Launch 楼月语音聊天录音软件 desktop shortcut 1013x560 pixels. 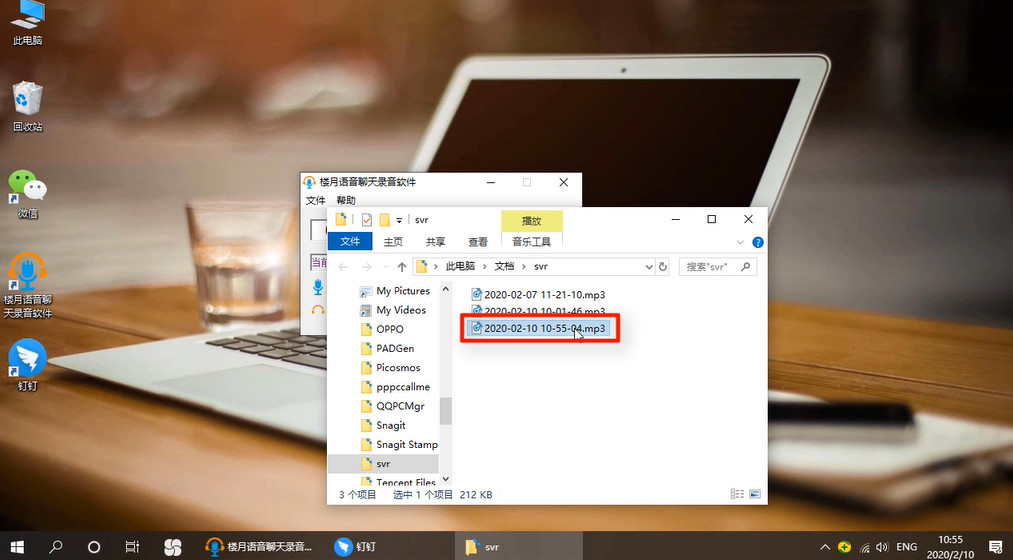pos(27,285)
